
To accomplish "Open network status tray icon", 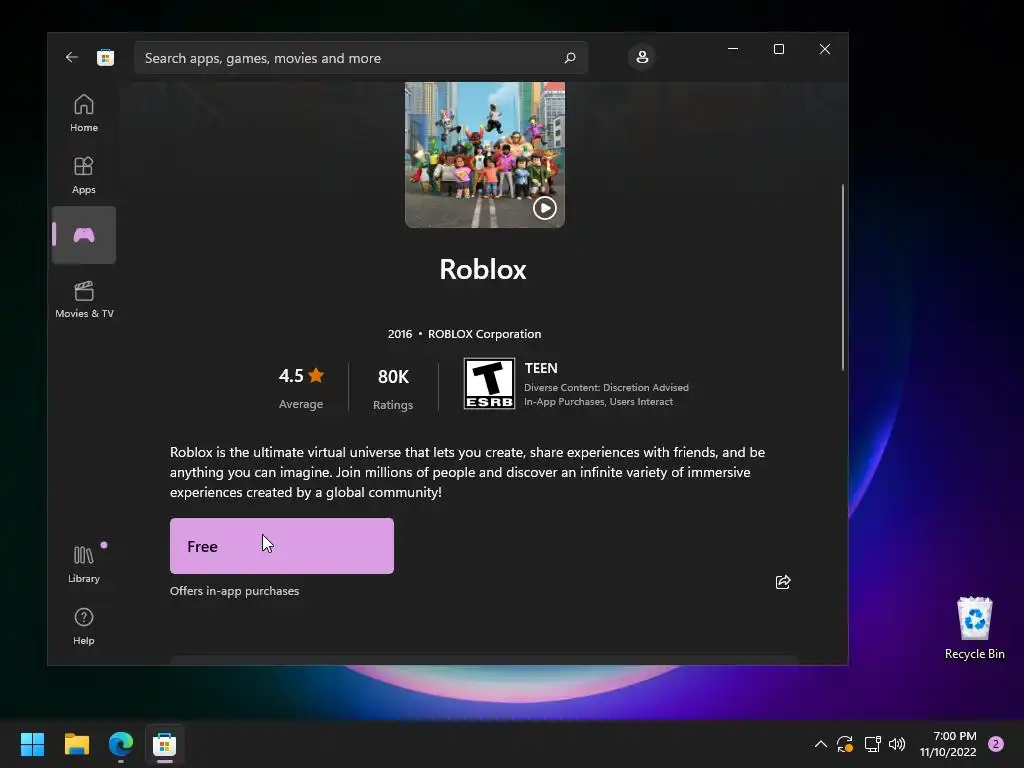I will pyautogui.click(x=872, y=744).
